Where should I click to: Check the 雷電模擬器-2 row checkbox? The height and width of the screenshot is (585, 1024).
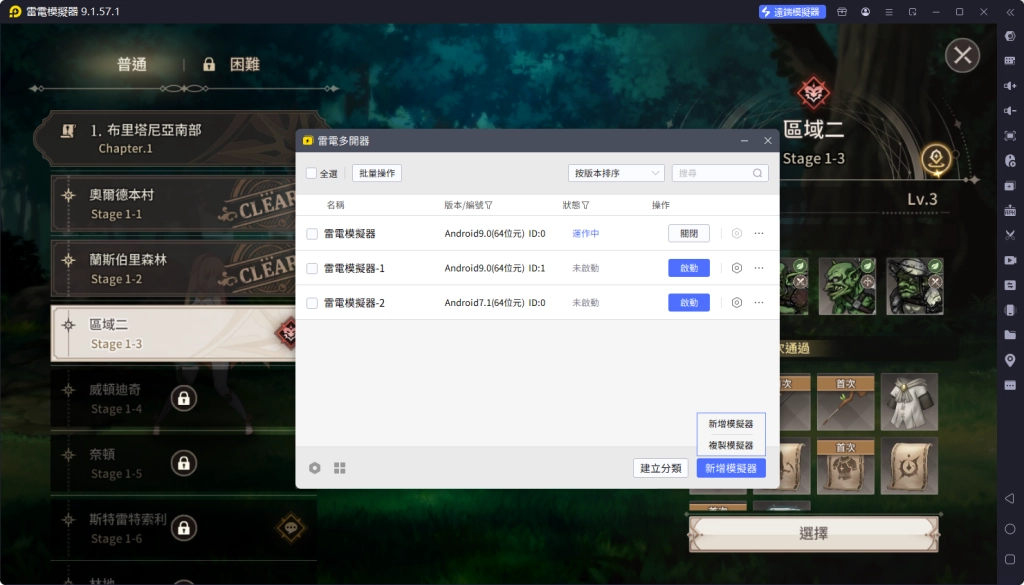click(x=312, y=303)
